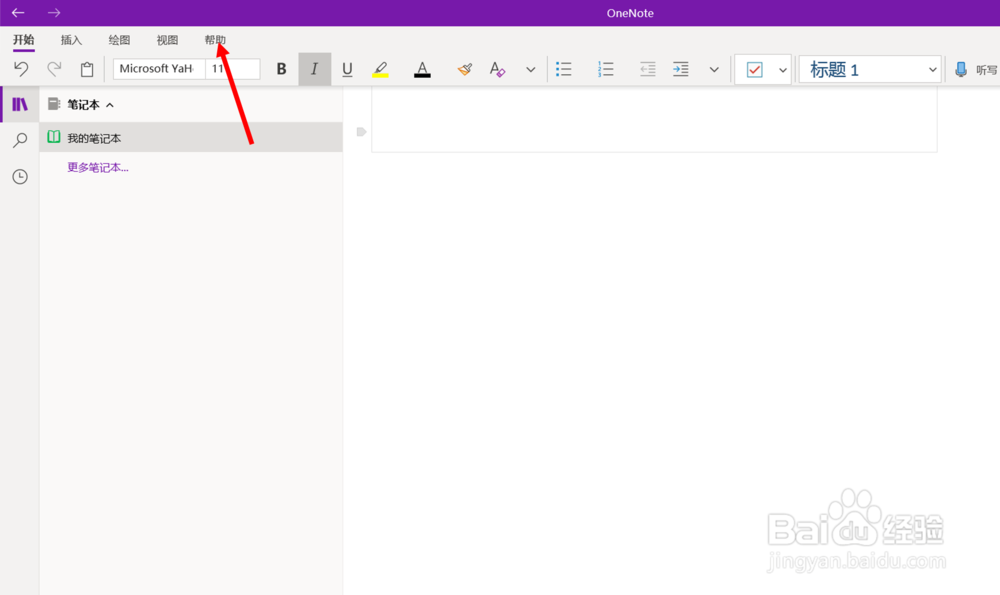Click inside the note content box
Viewport: 1000px width, 595px height.
(654, 120)
